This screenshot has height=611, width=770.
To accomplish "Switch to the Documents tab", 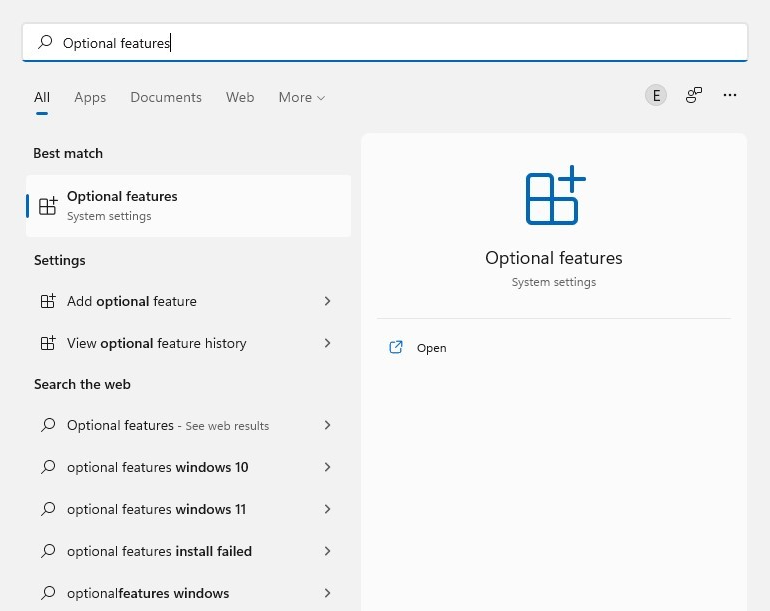I will [166, 97].
